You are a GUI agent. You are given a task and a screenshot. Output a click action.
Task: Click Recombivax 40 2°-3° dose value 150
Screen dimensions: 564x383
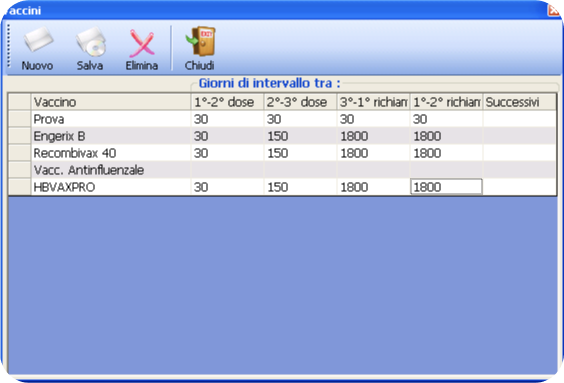coord(300,153)
